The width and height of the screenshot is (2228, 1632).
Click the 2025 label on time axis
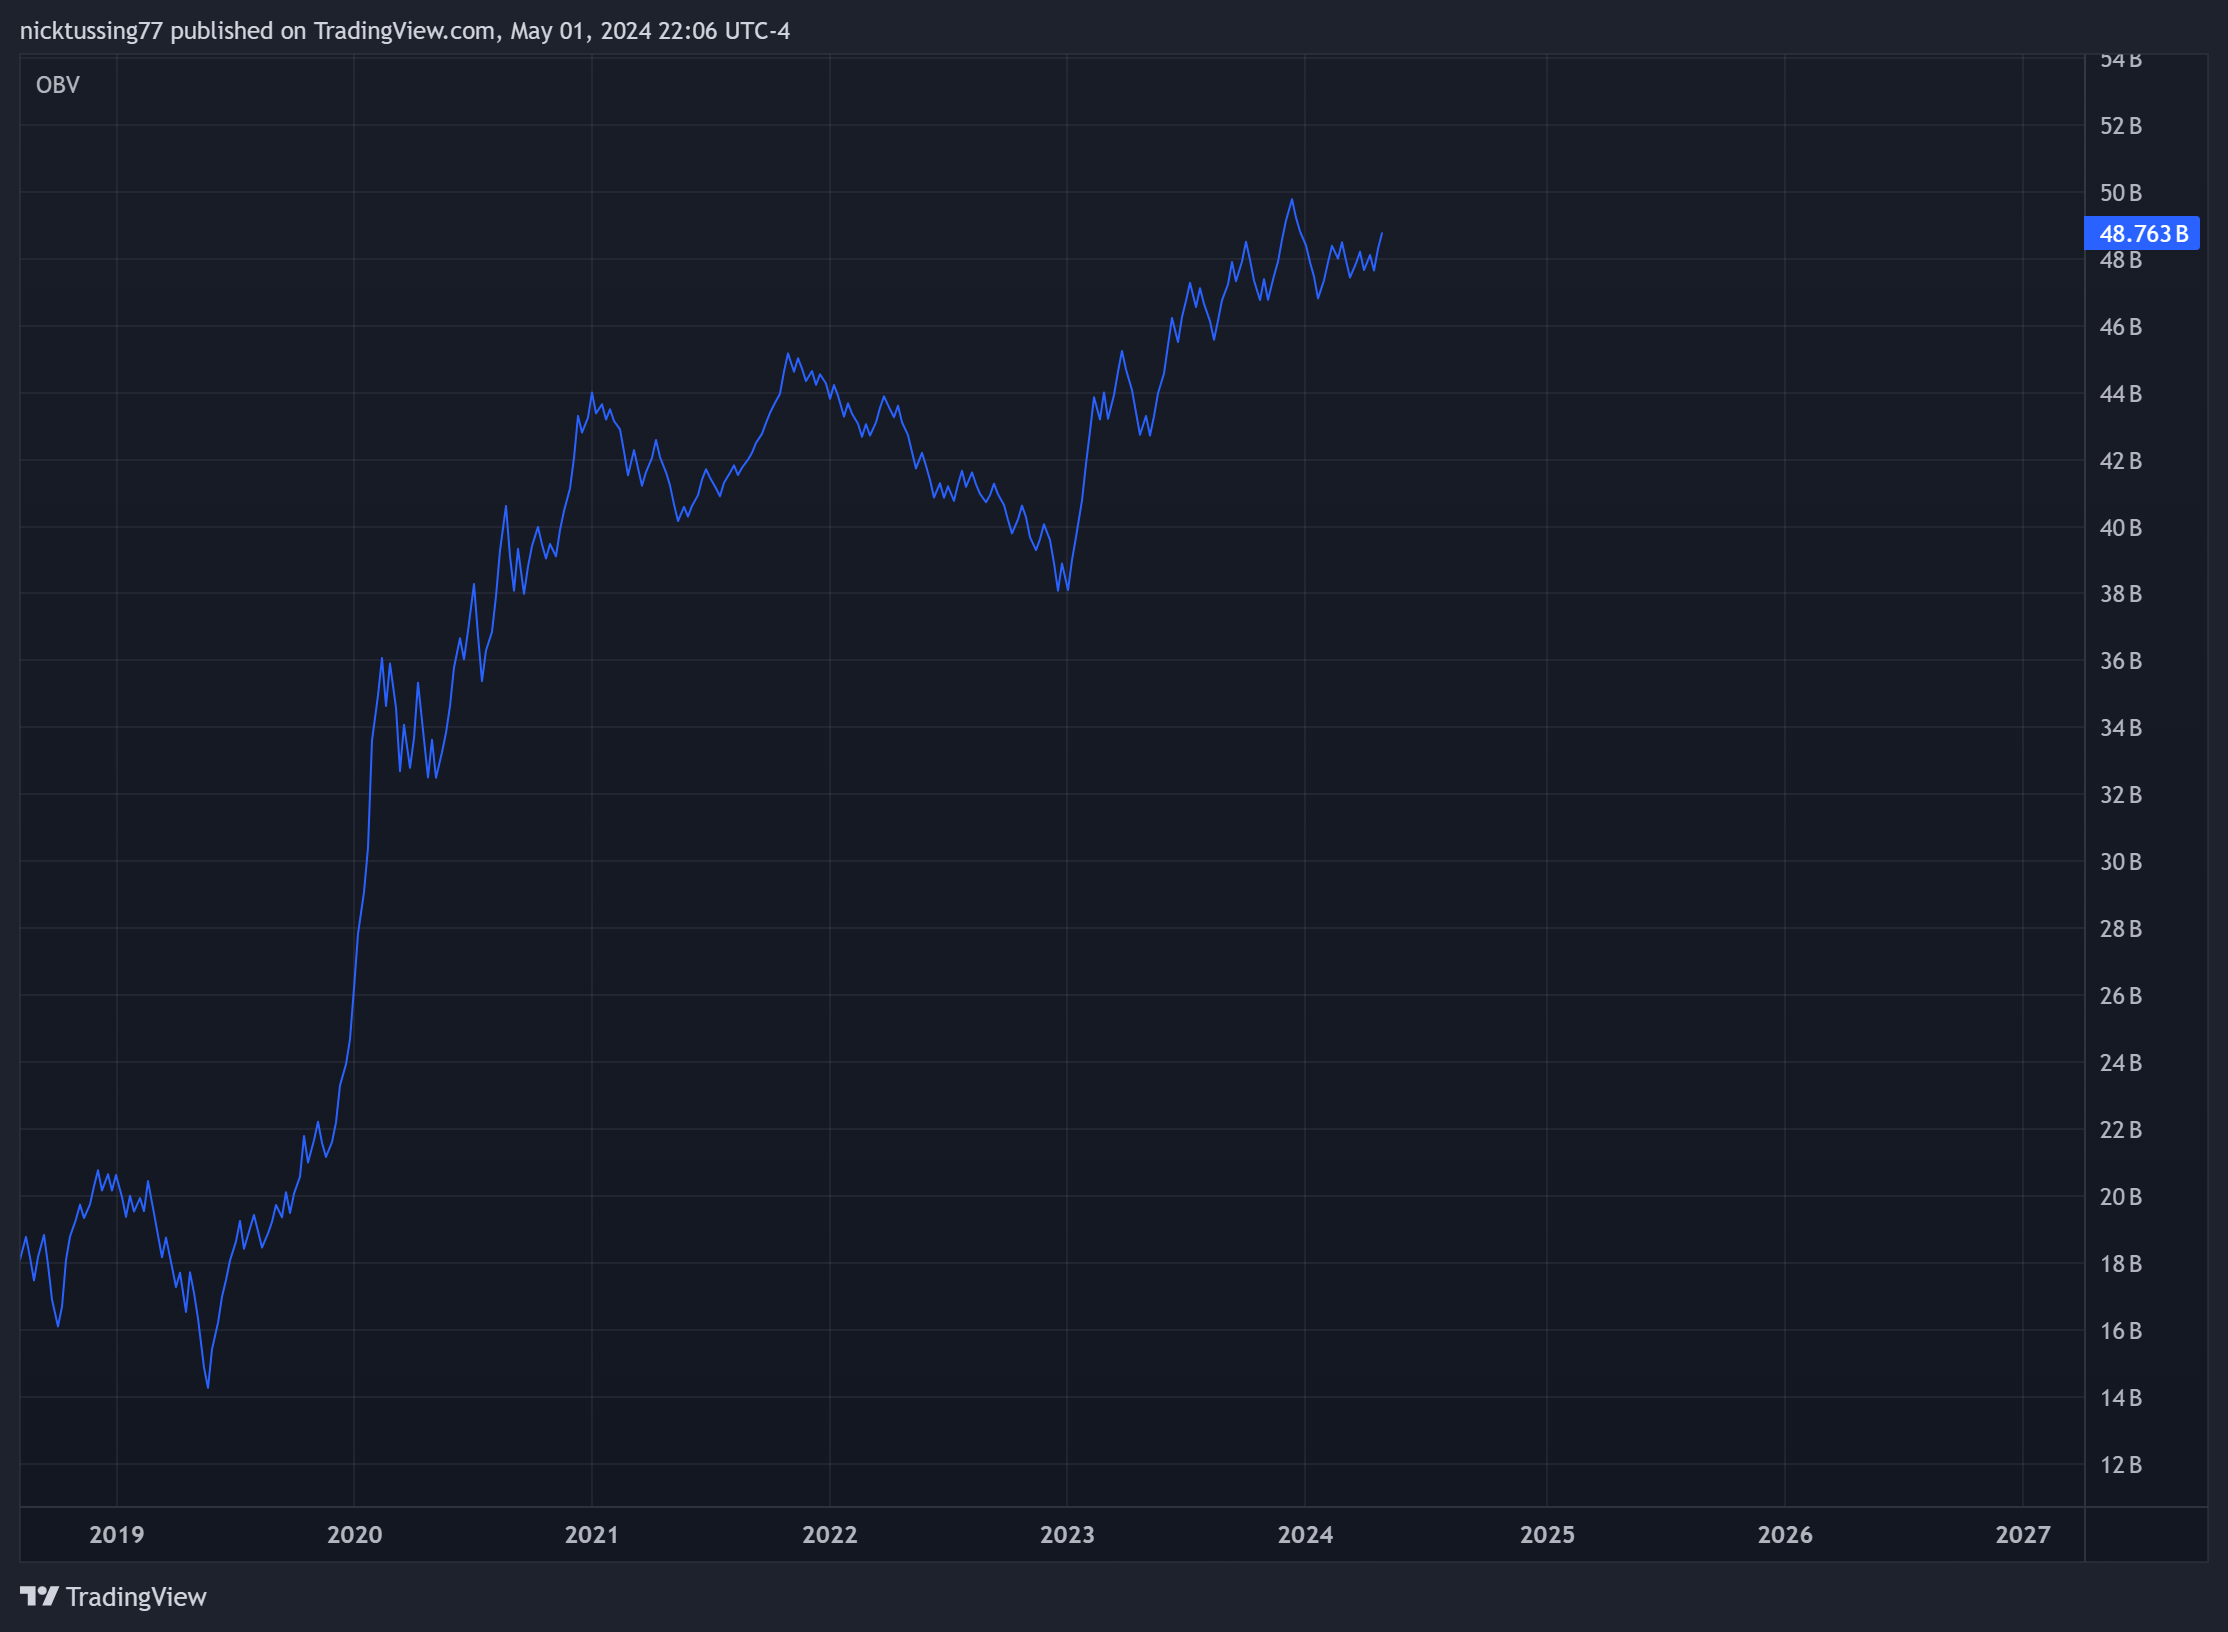click(1547, 1534)
